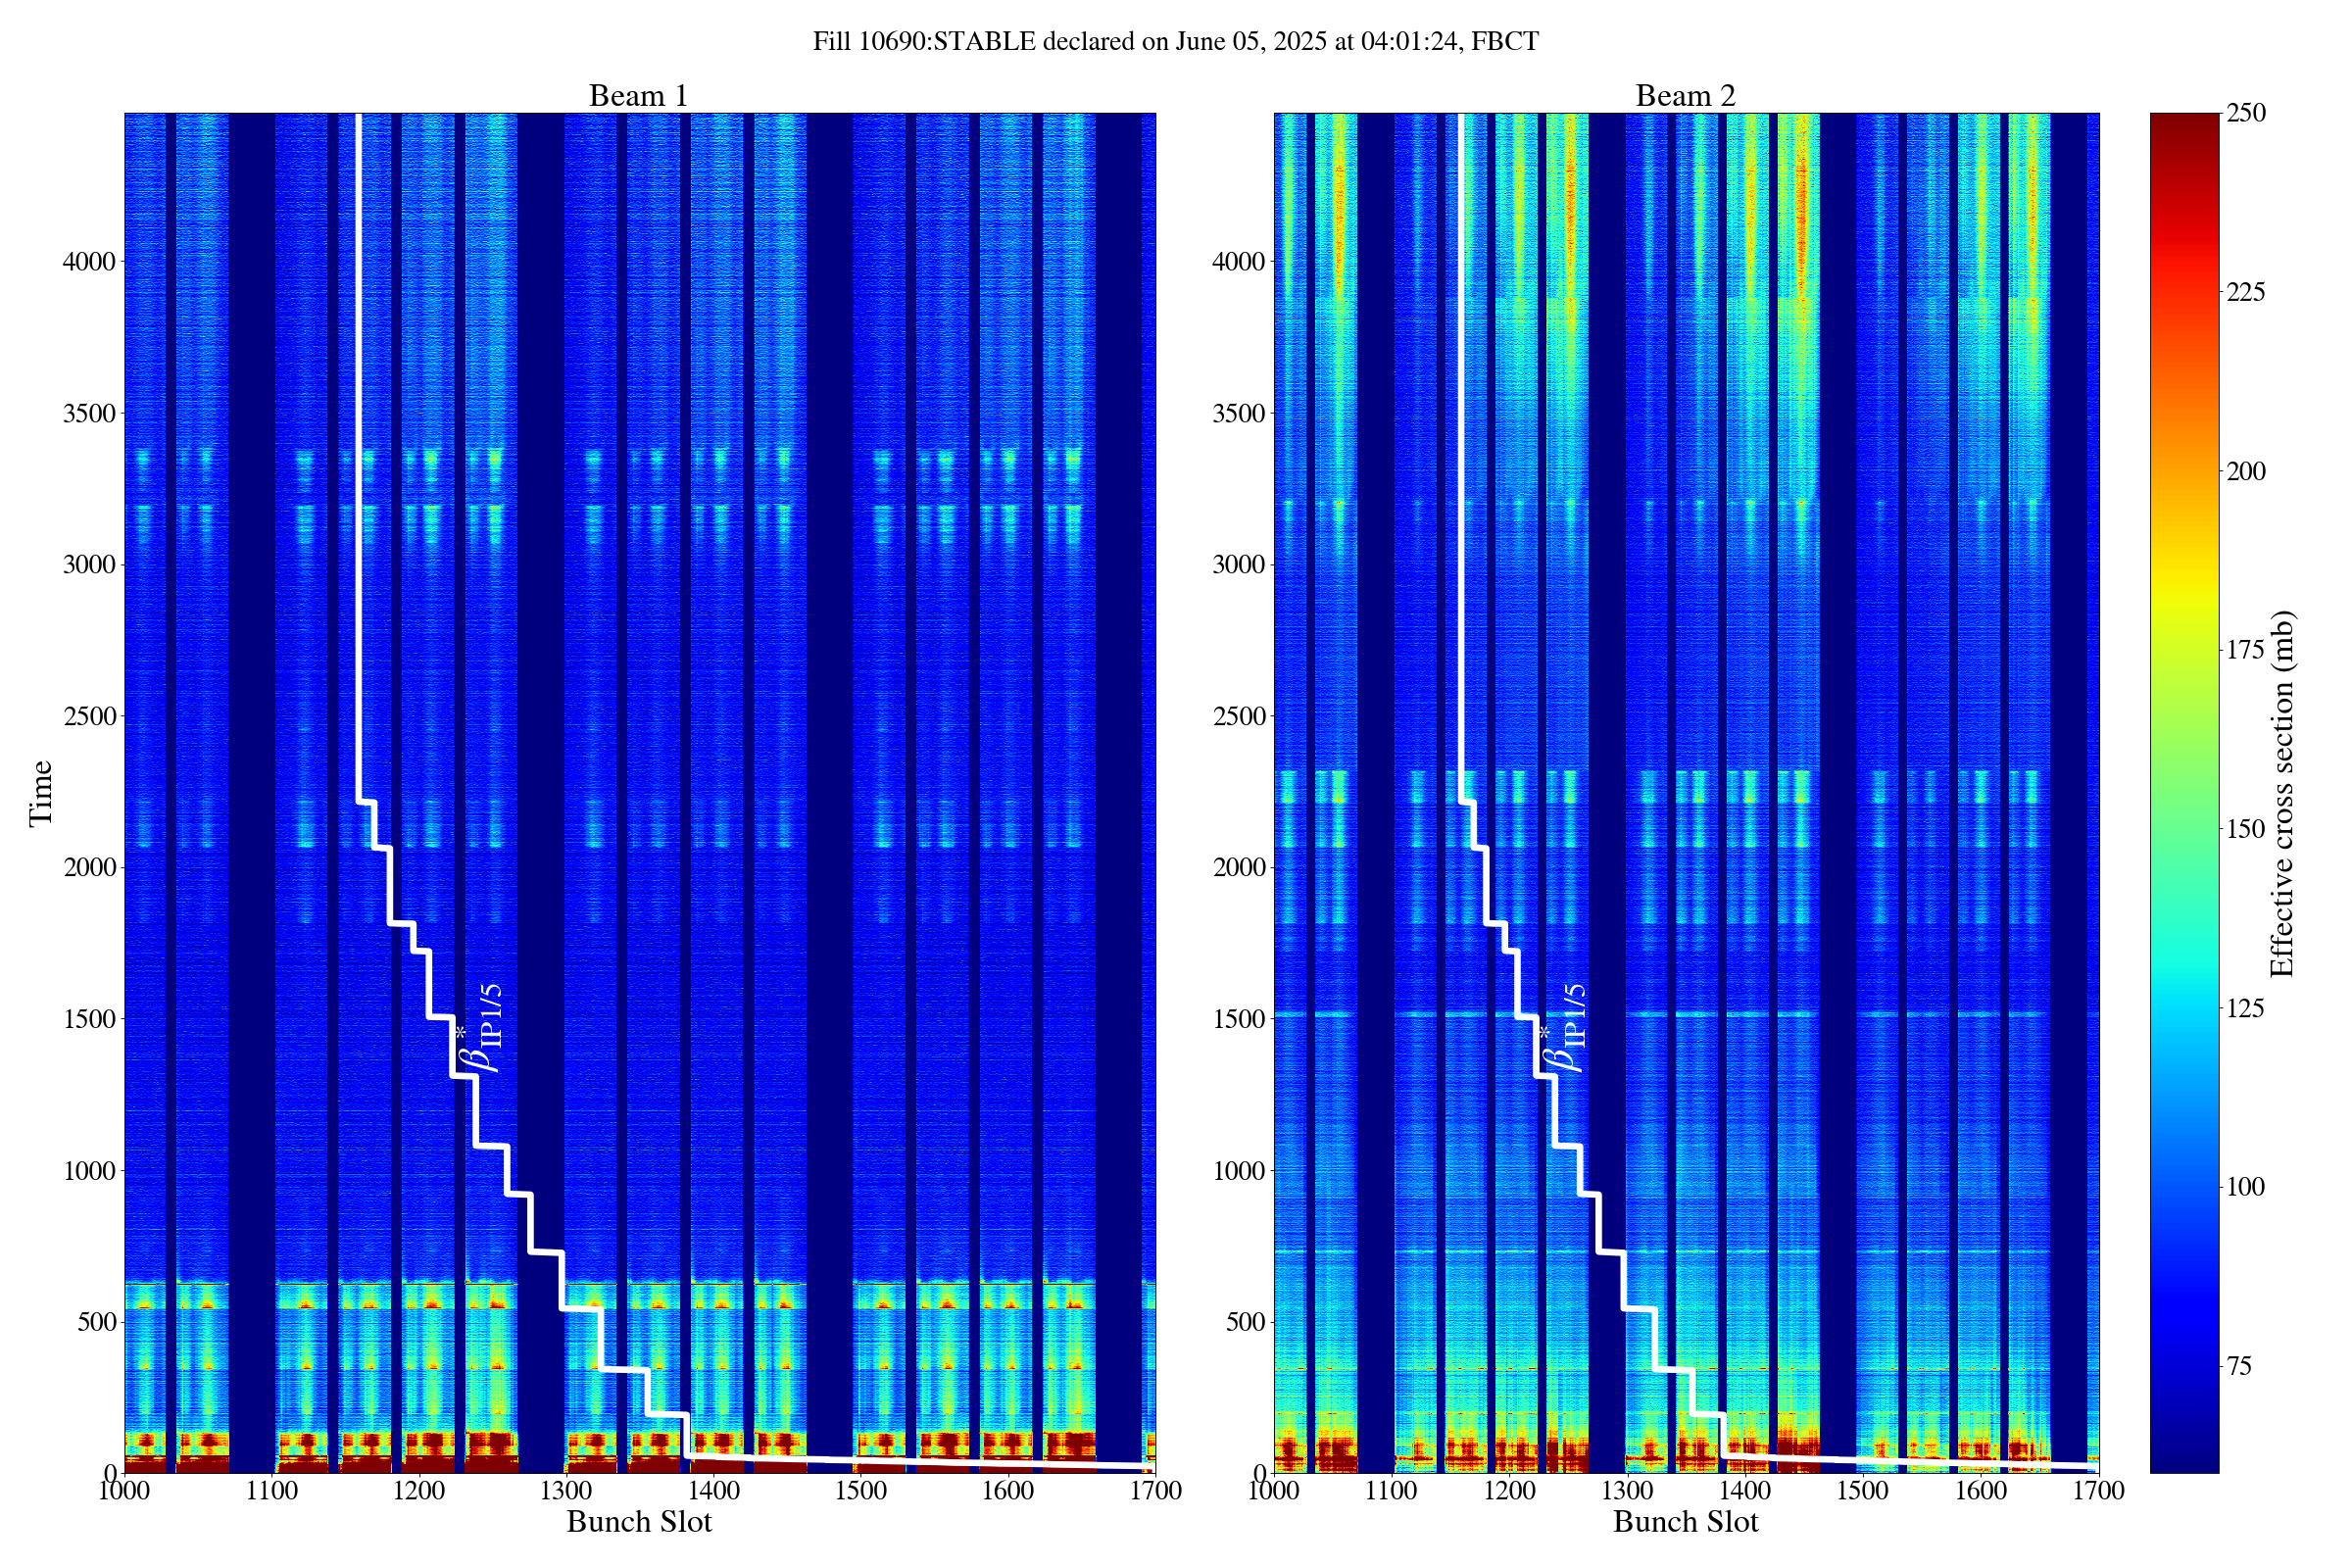Screen dimensions: 2352x1568
Task: Click the 4000 time tick of Beam 1
Action: (x=88, y=262)
